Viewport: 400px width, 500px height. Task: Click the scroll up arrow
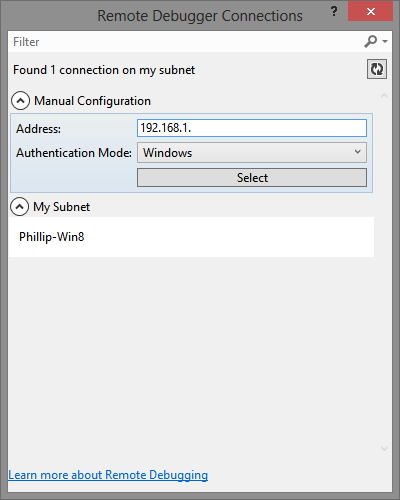[x=384, y=96]
